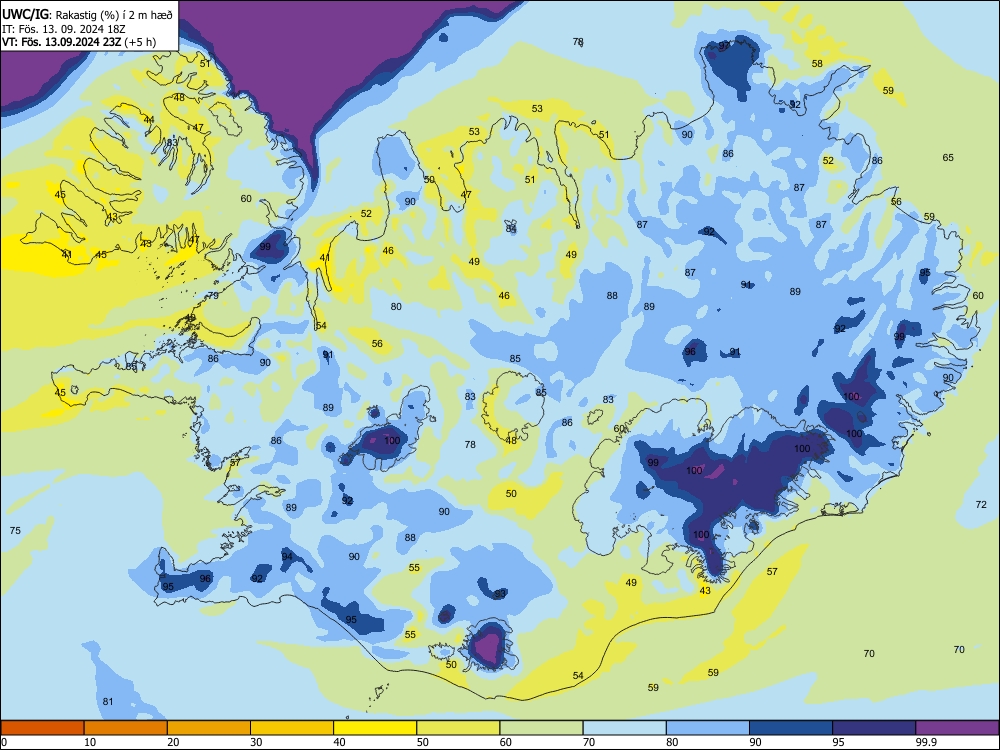Click the 0–10 dark orange legend swatch
This screenshot has height=750, width=1000.
pyautogui.click(x=42, y=728)
